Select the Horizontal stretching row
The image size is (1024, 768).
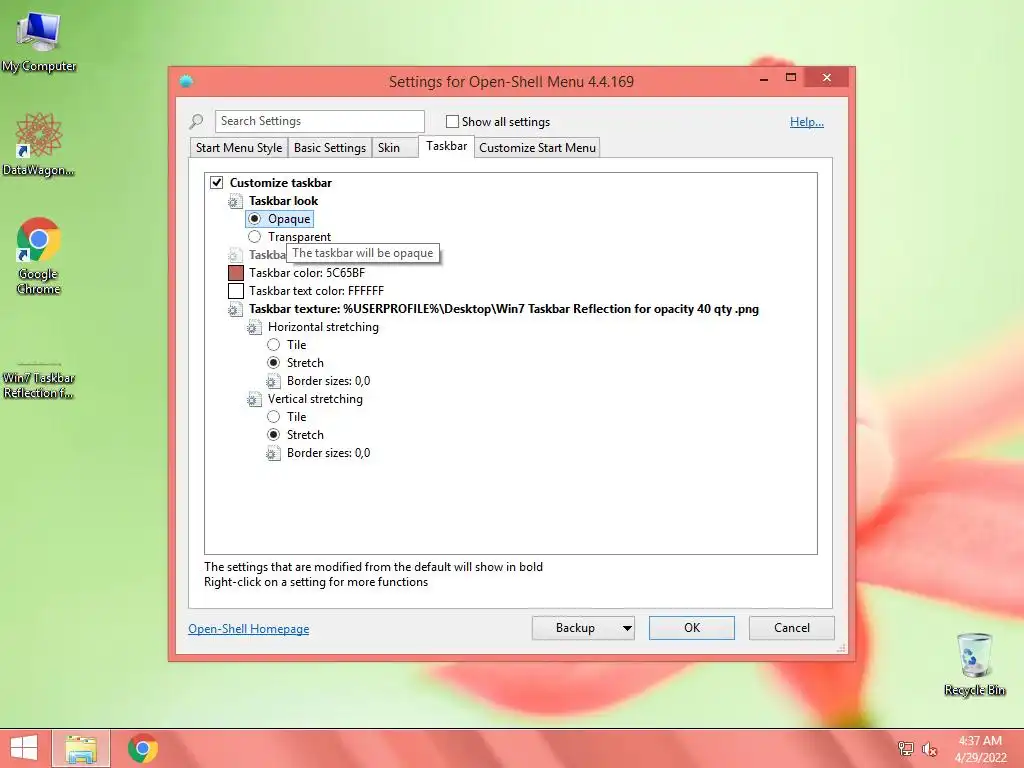(323, 327)
